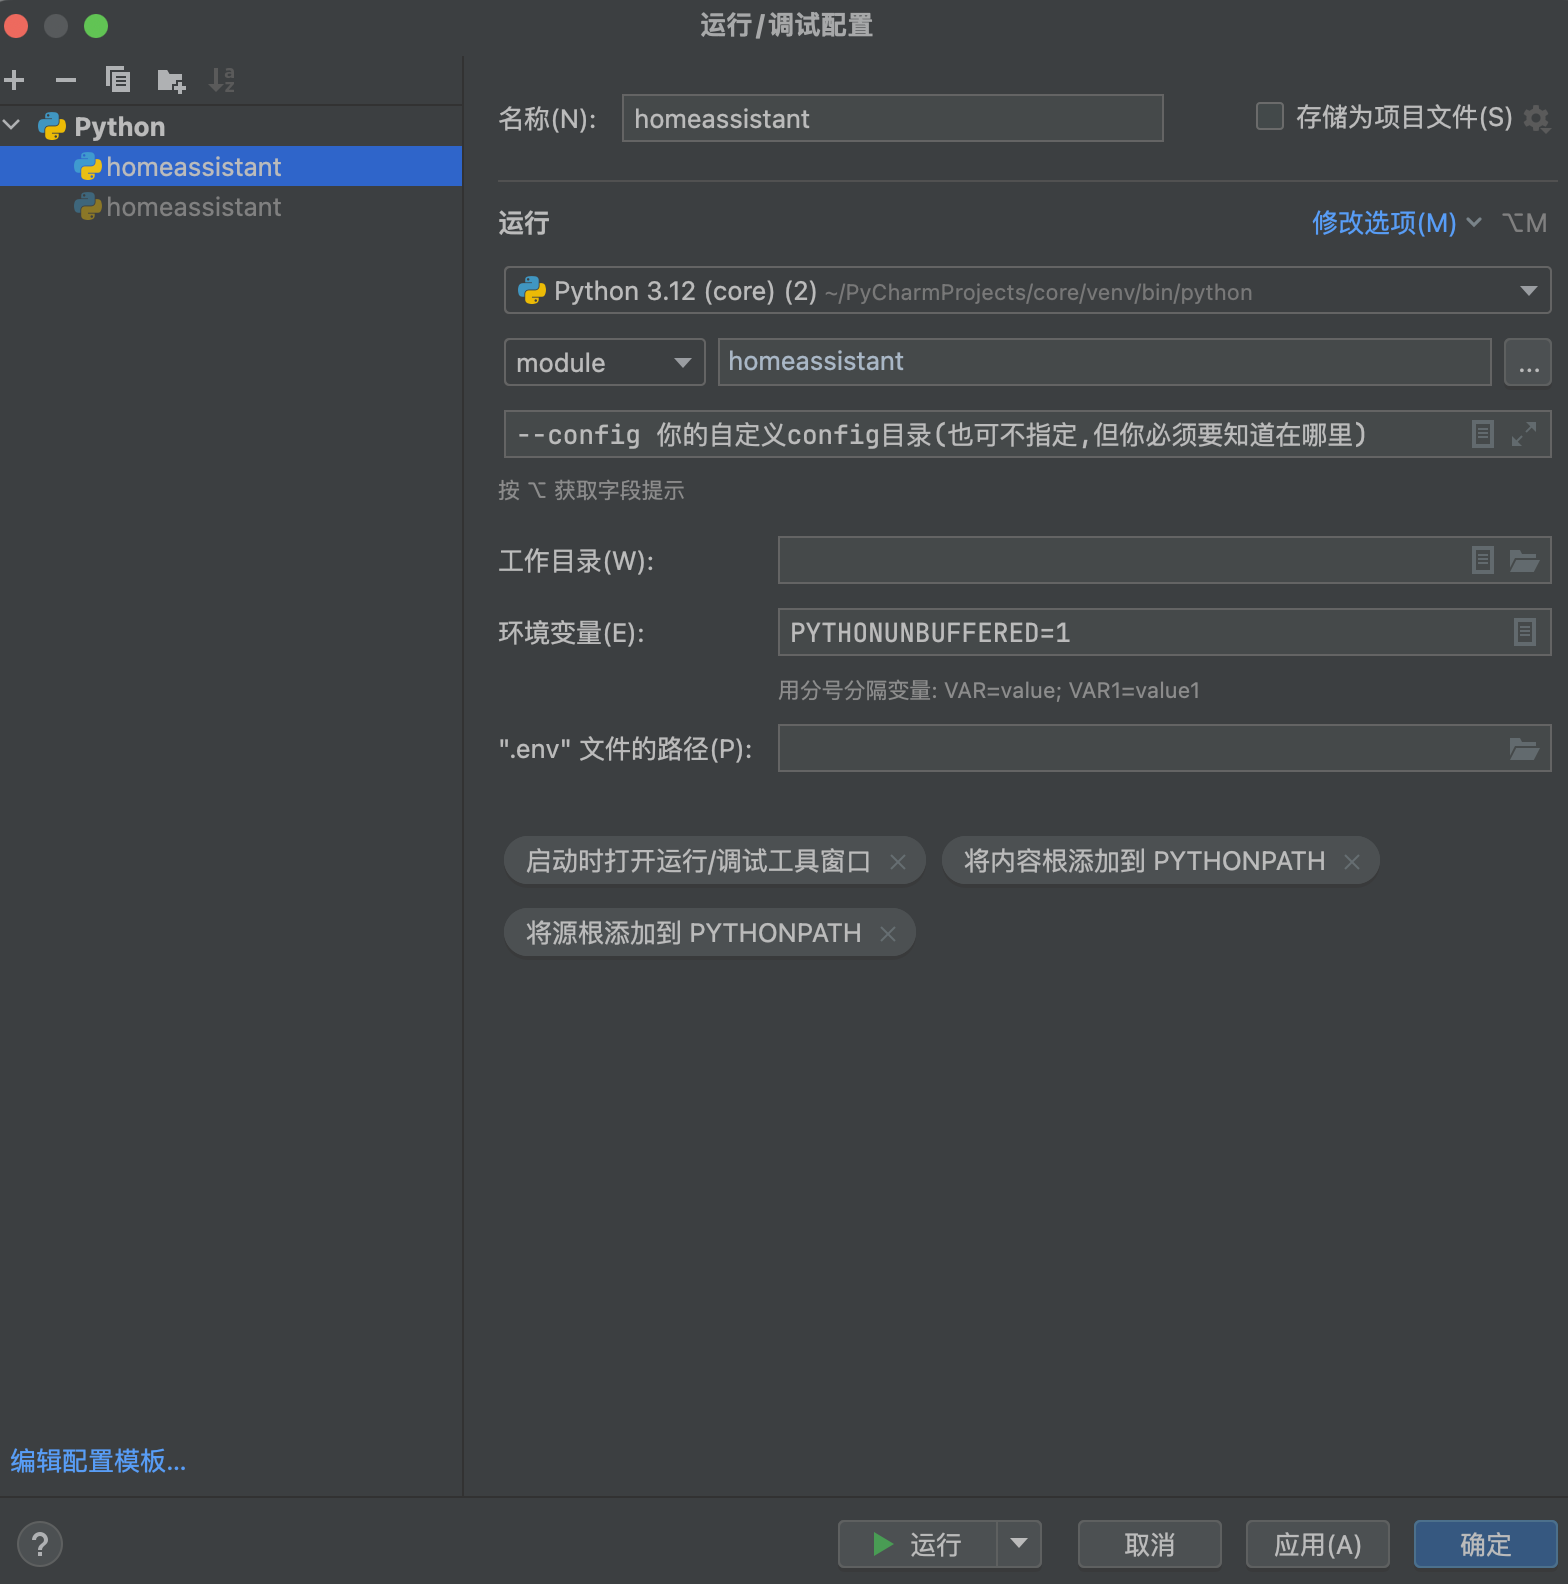This screenshot has height=1584, width=1568.
Task: Focus the module name field containing homeassistant
Action: pyautogui.click(x=1104, y=362)
